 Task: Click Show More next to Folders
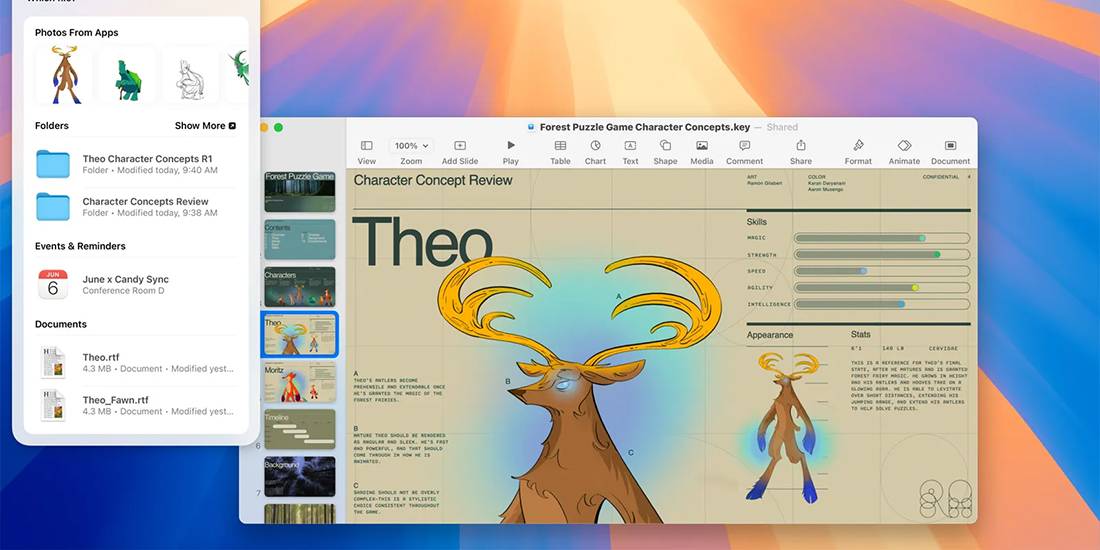pyautogui.click(x=205, y=126)
